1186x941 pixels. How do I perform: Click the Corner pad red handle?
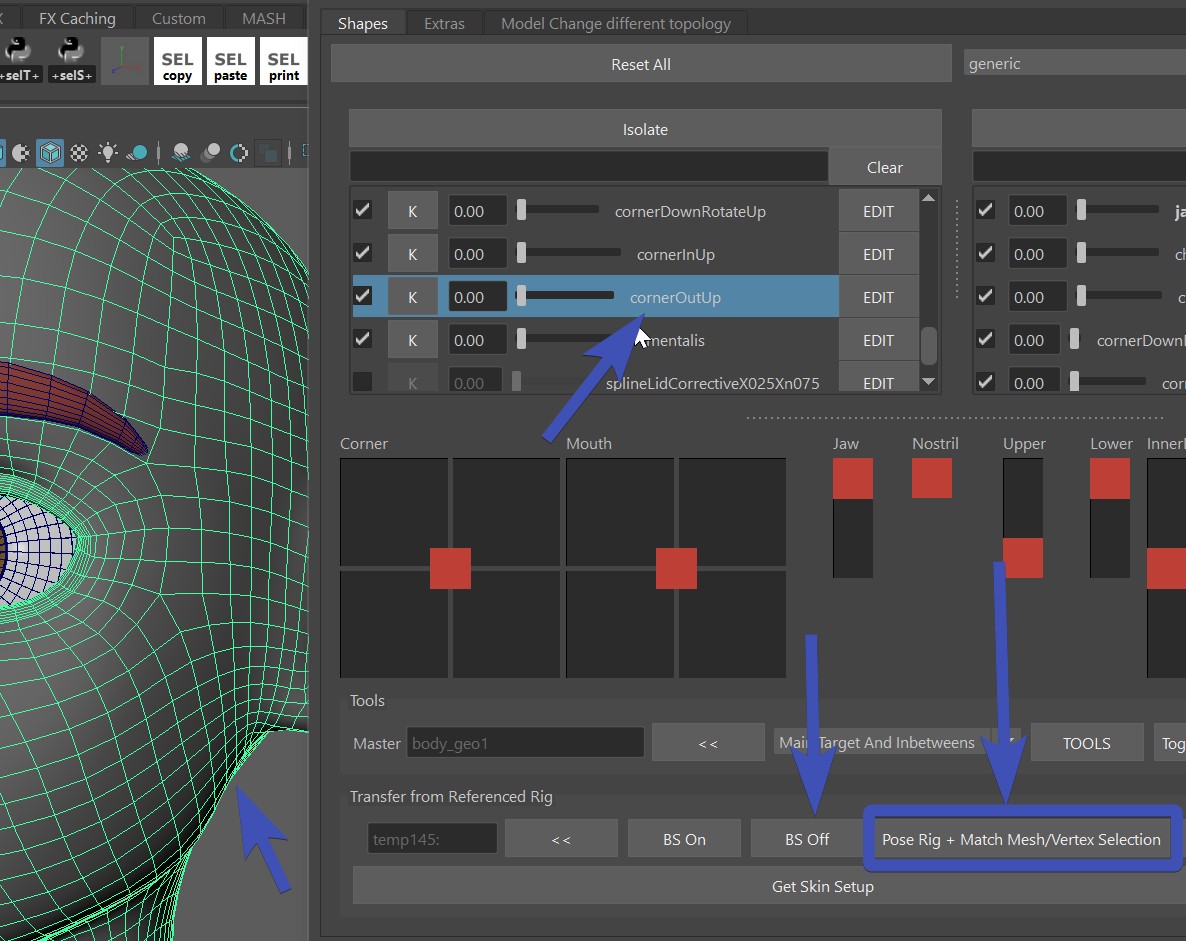point(450,568)
